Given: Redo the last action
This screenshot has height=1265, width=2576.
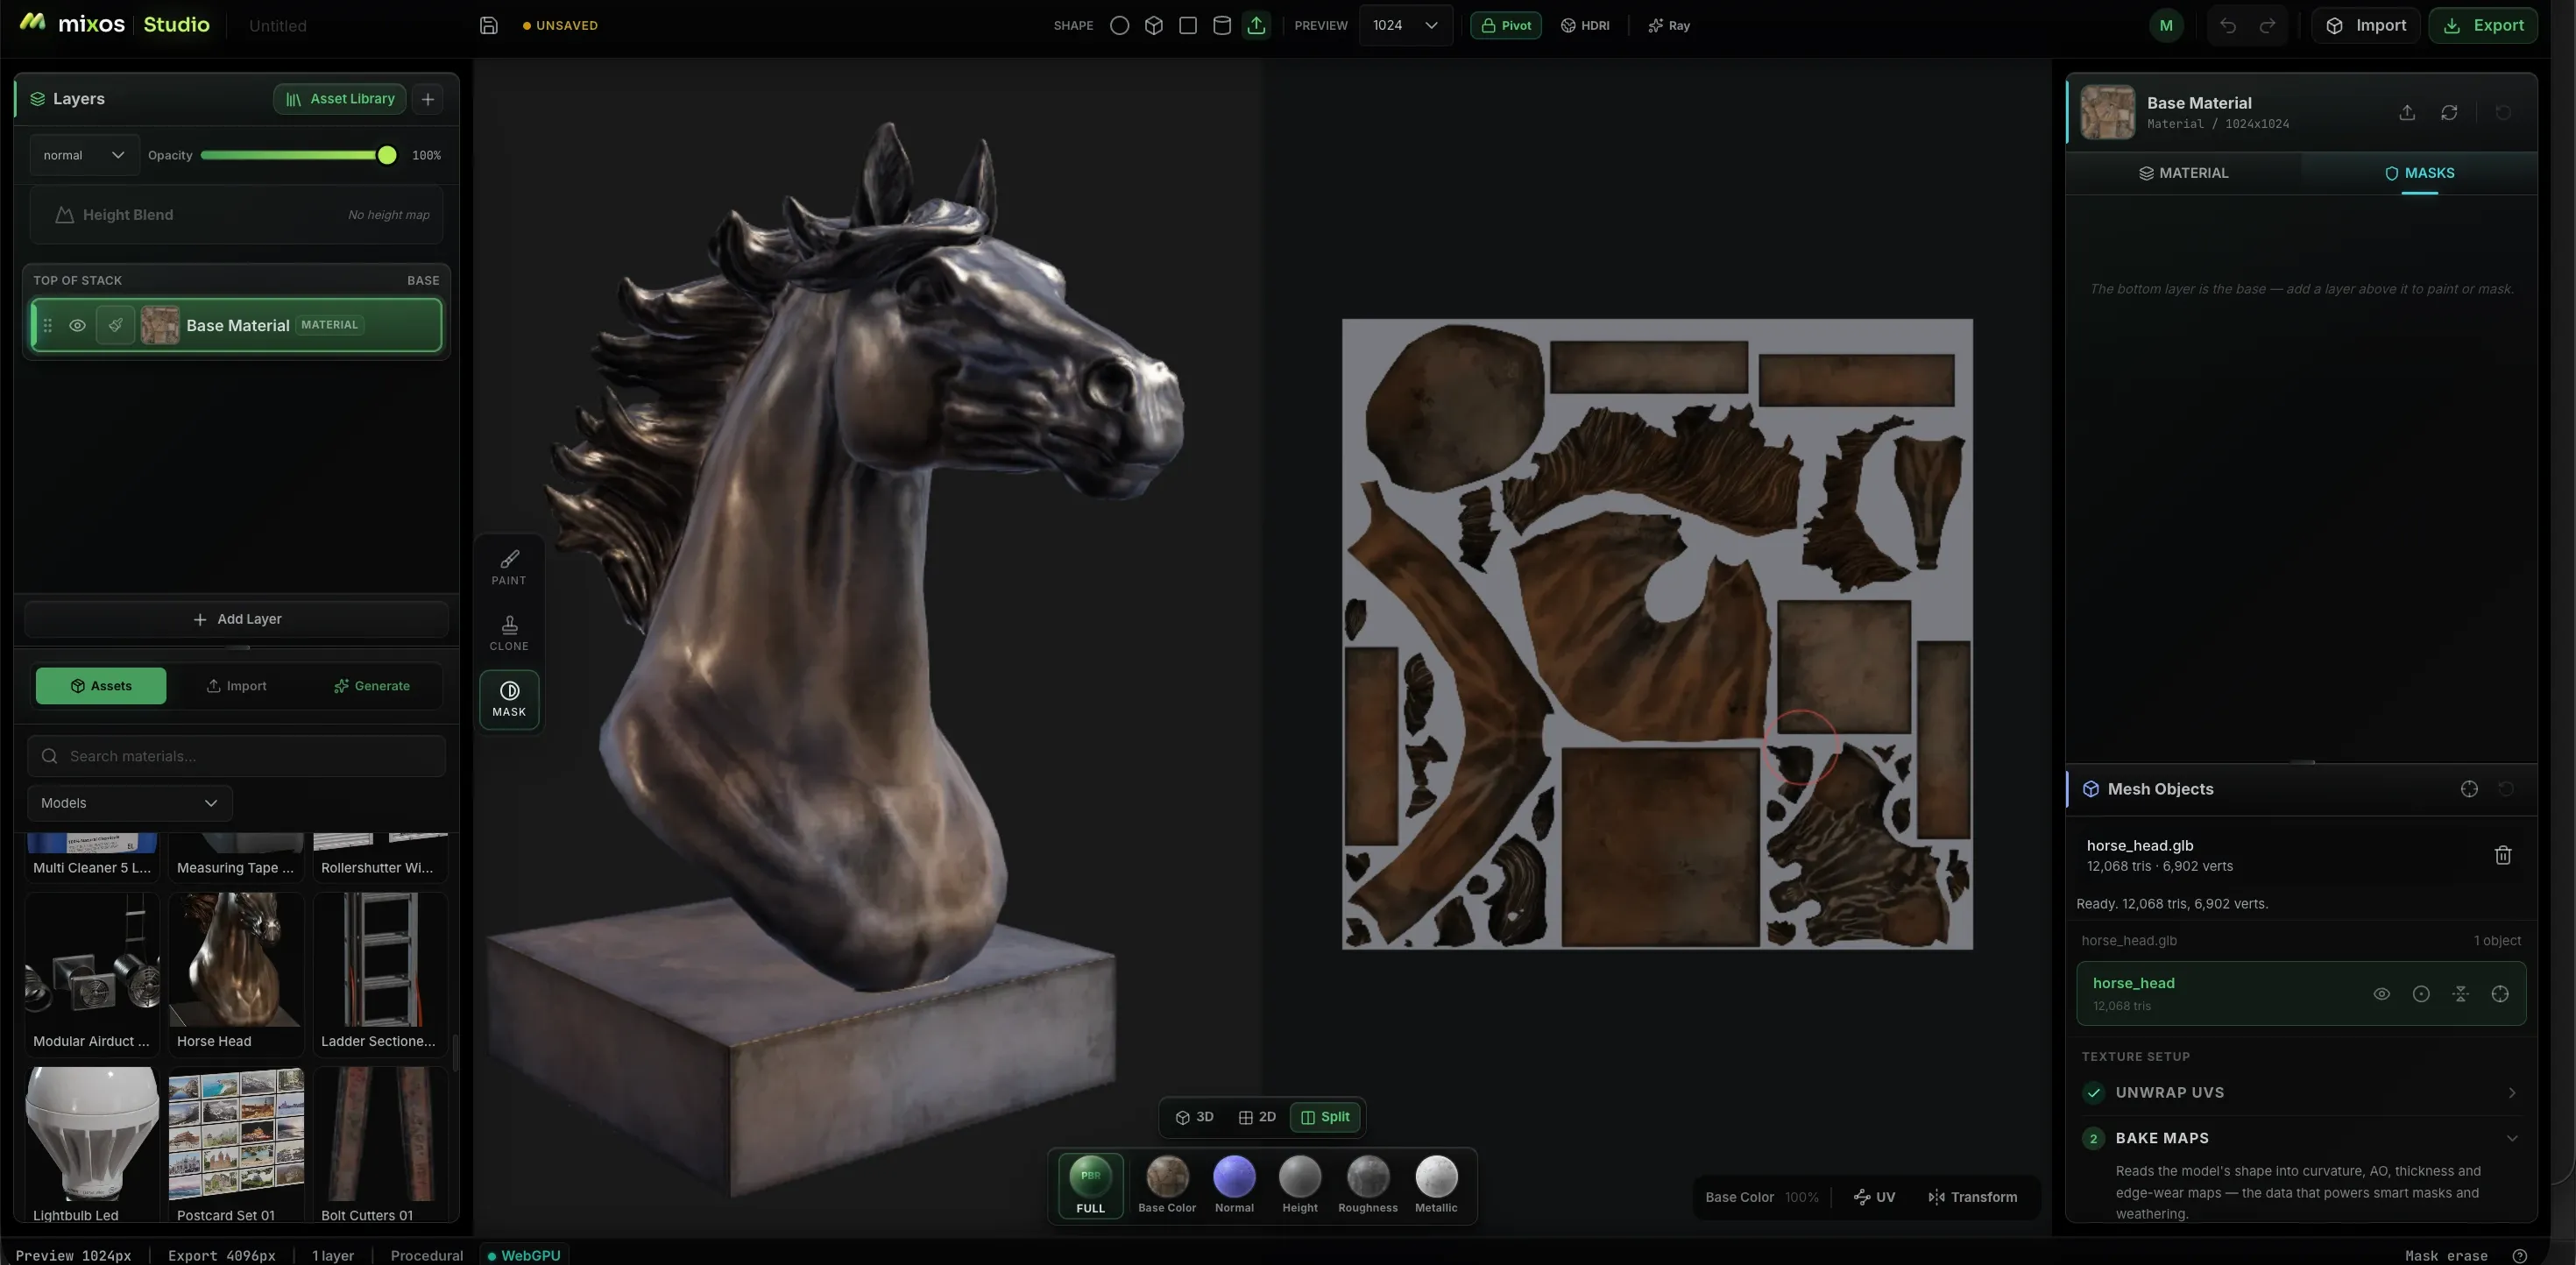Looking at the screenshot, I should click(2267, 25).
